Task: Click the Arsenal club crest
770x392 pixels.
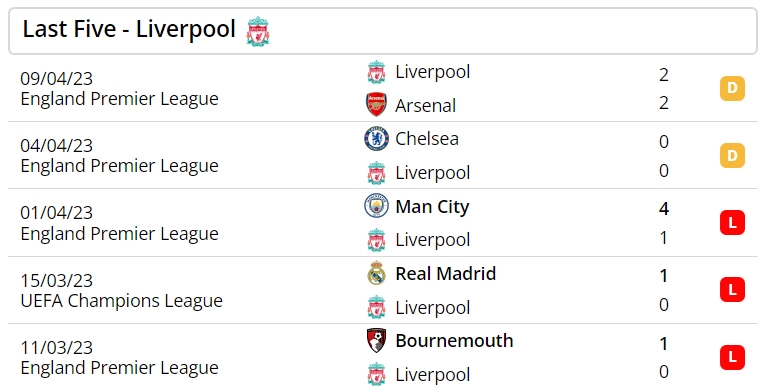Action: click(x=377, y=105)
